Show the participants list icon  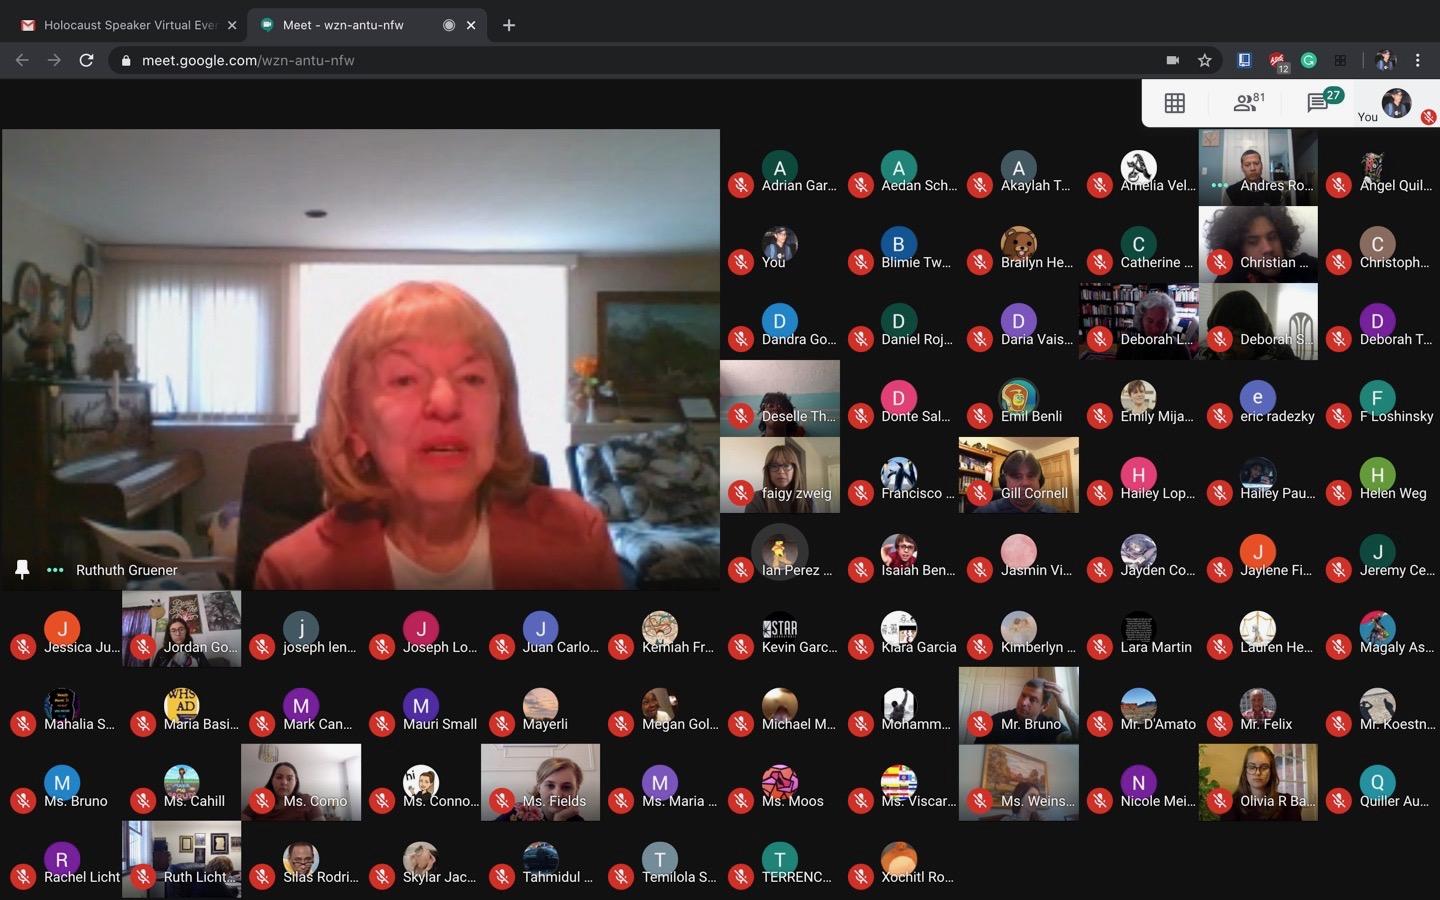tap(1249, 102)
